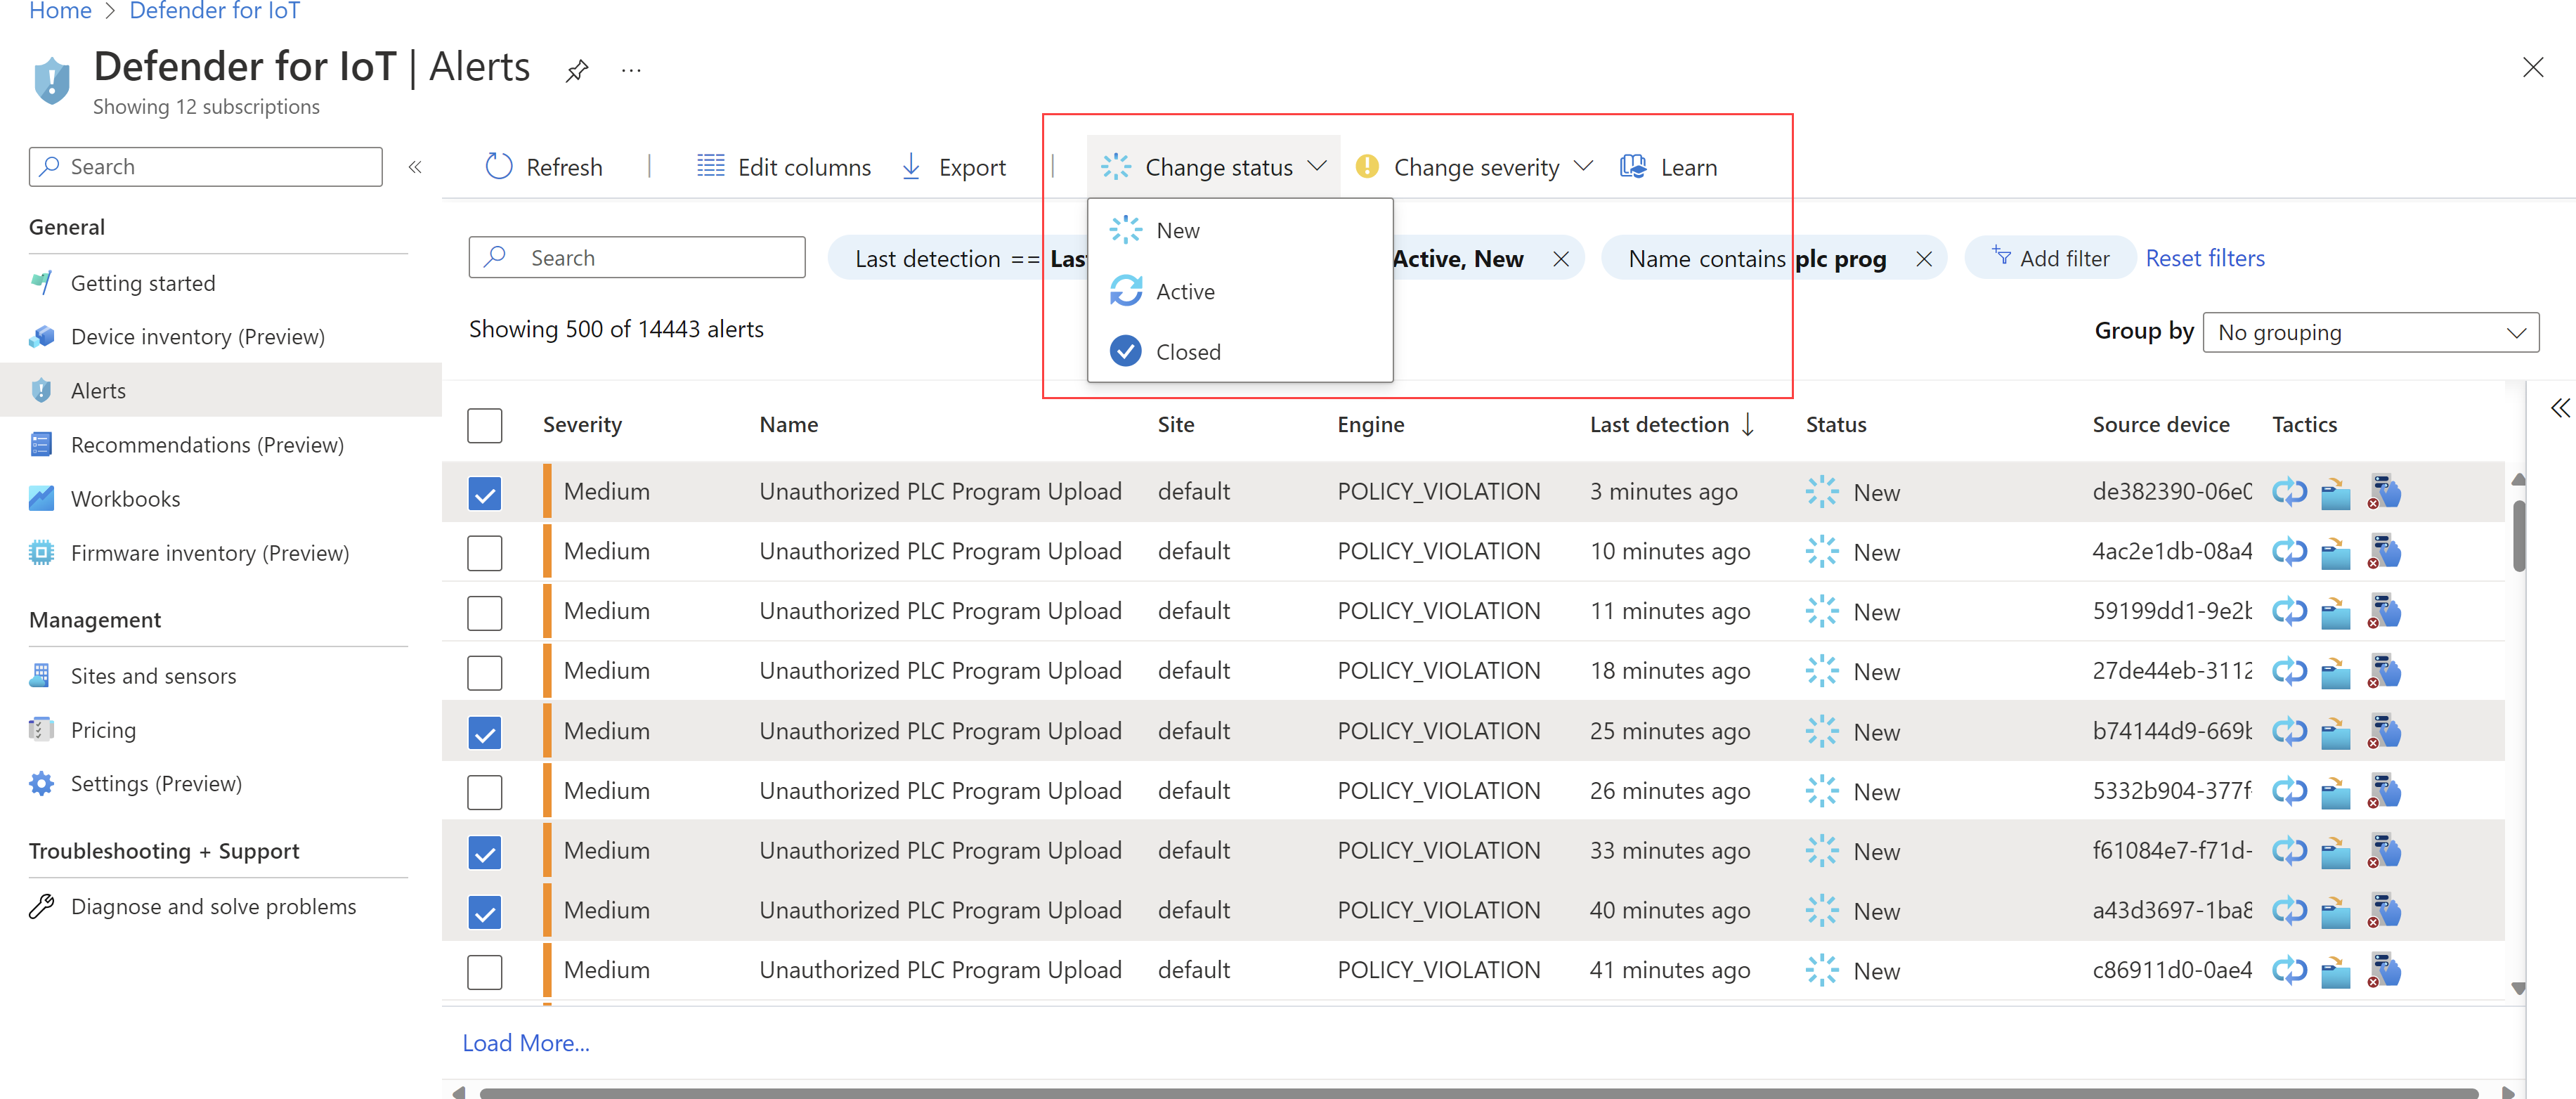Open the Learn book icon
The image size is (2576, 1099).
tap(1633, 167)
